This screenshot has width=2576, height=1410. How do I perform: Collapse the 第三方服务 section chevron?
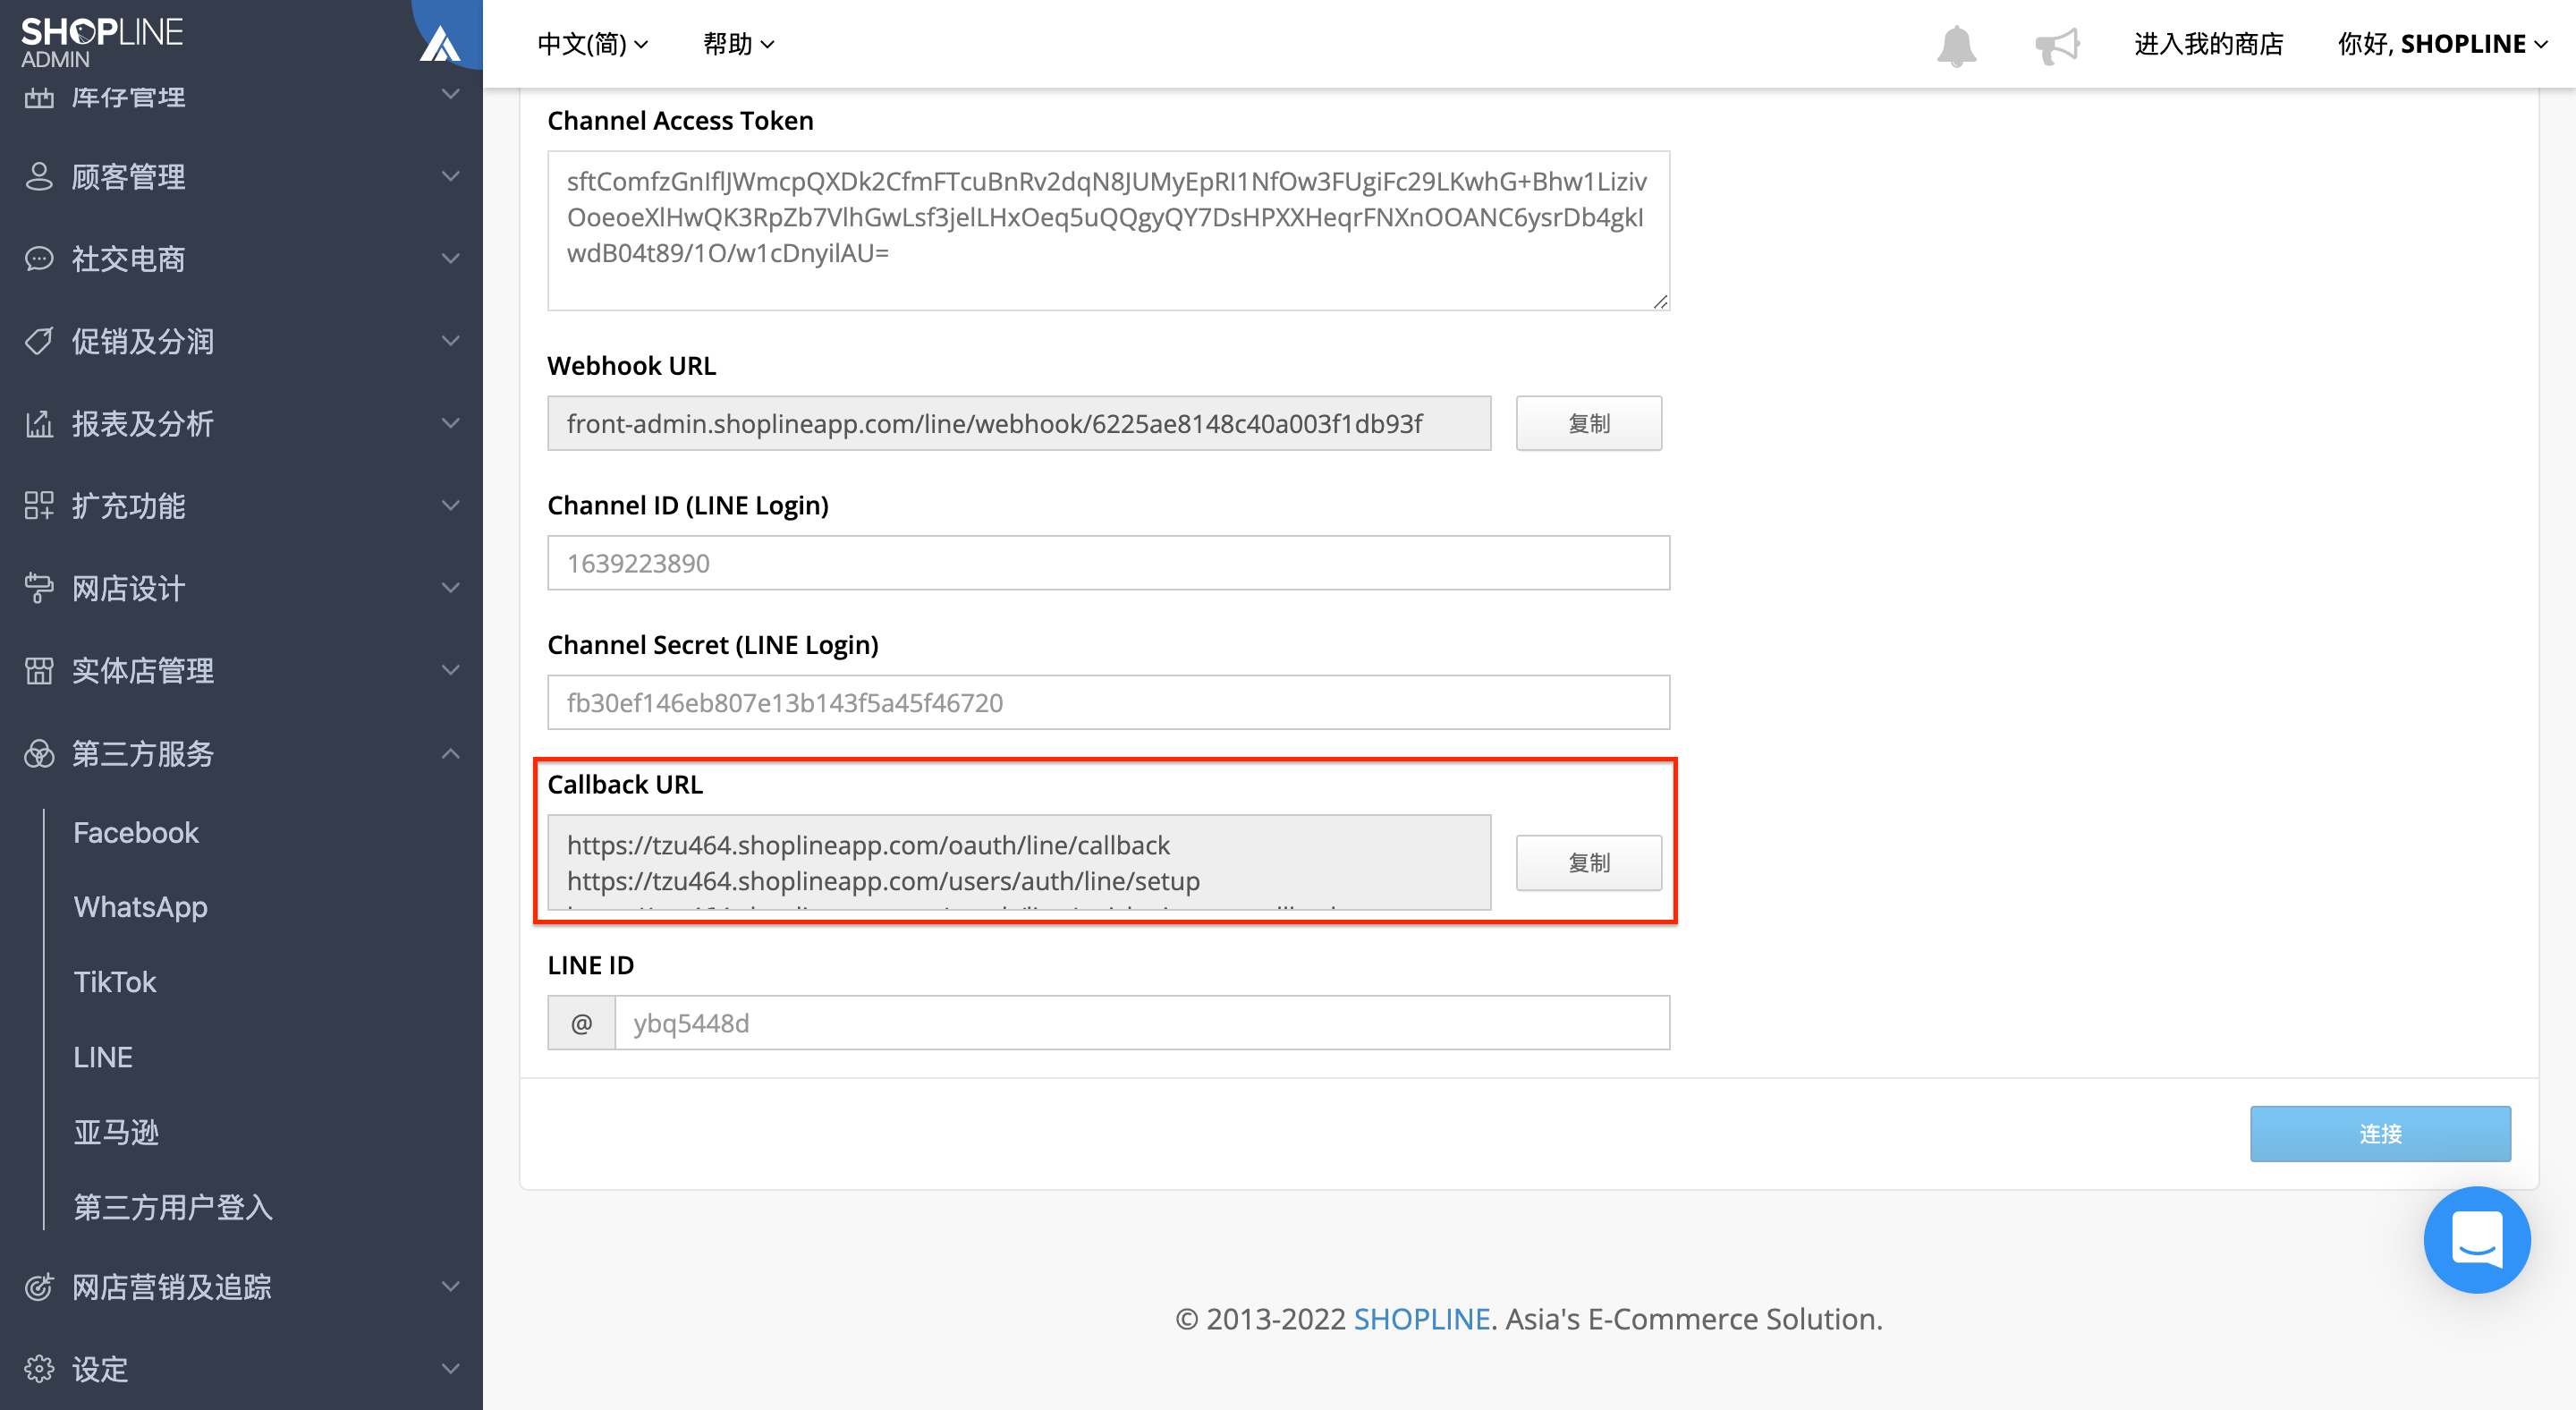point(451,753)
